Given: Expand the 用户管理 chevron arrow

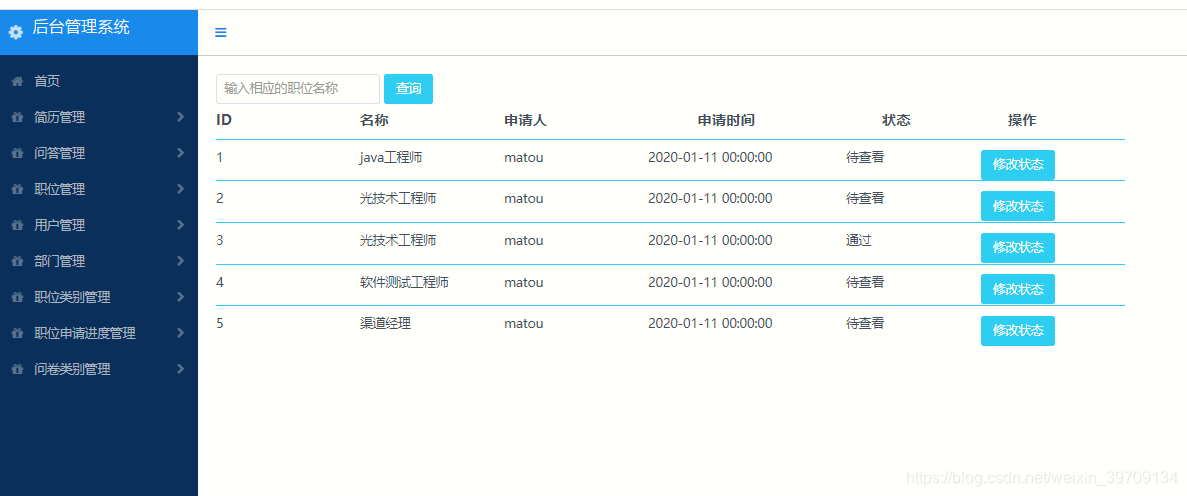Looking at the screenshot, I should 180,224.
